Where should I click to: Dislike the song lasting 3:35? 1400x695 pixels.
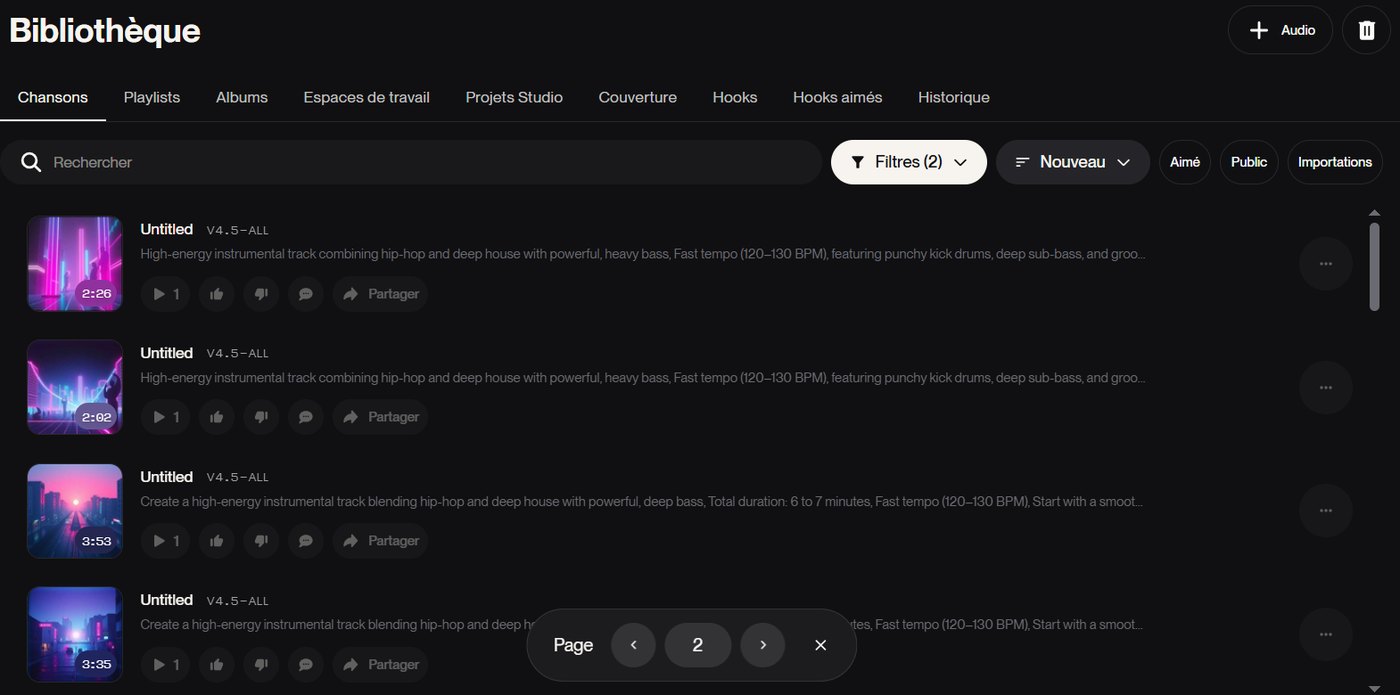click(x=261, y=664)
